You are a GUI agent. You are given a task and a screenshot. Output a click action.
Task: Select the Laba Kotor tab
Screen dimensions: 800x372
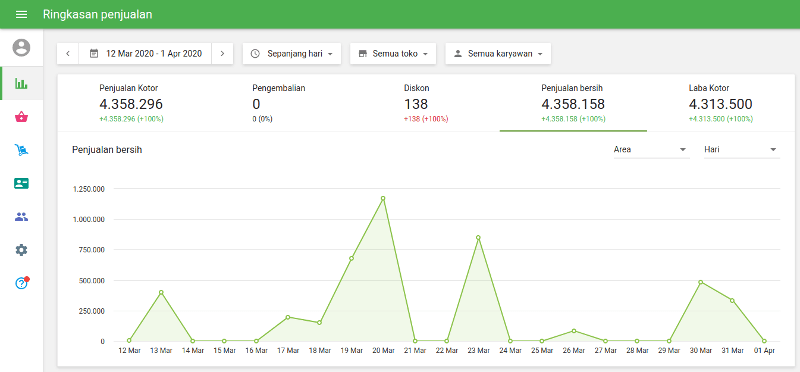720,104
